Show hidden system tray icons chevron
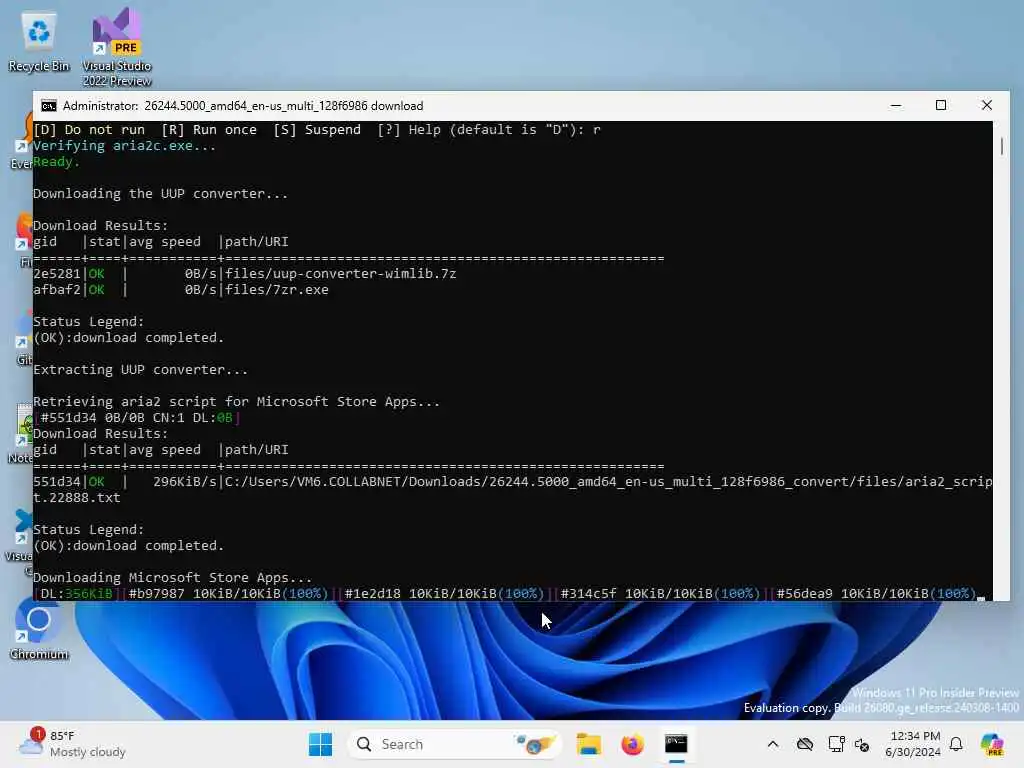 pyautogui.click(x=773, y=744)
